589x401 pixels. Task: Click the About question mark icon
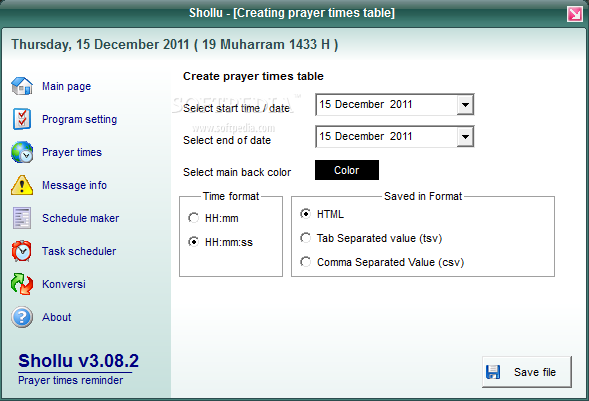tap(22, 317)
